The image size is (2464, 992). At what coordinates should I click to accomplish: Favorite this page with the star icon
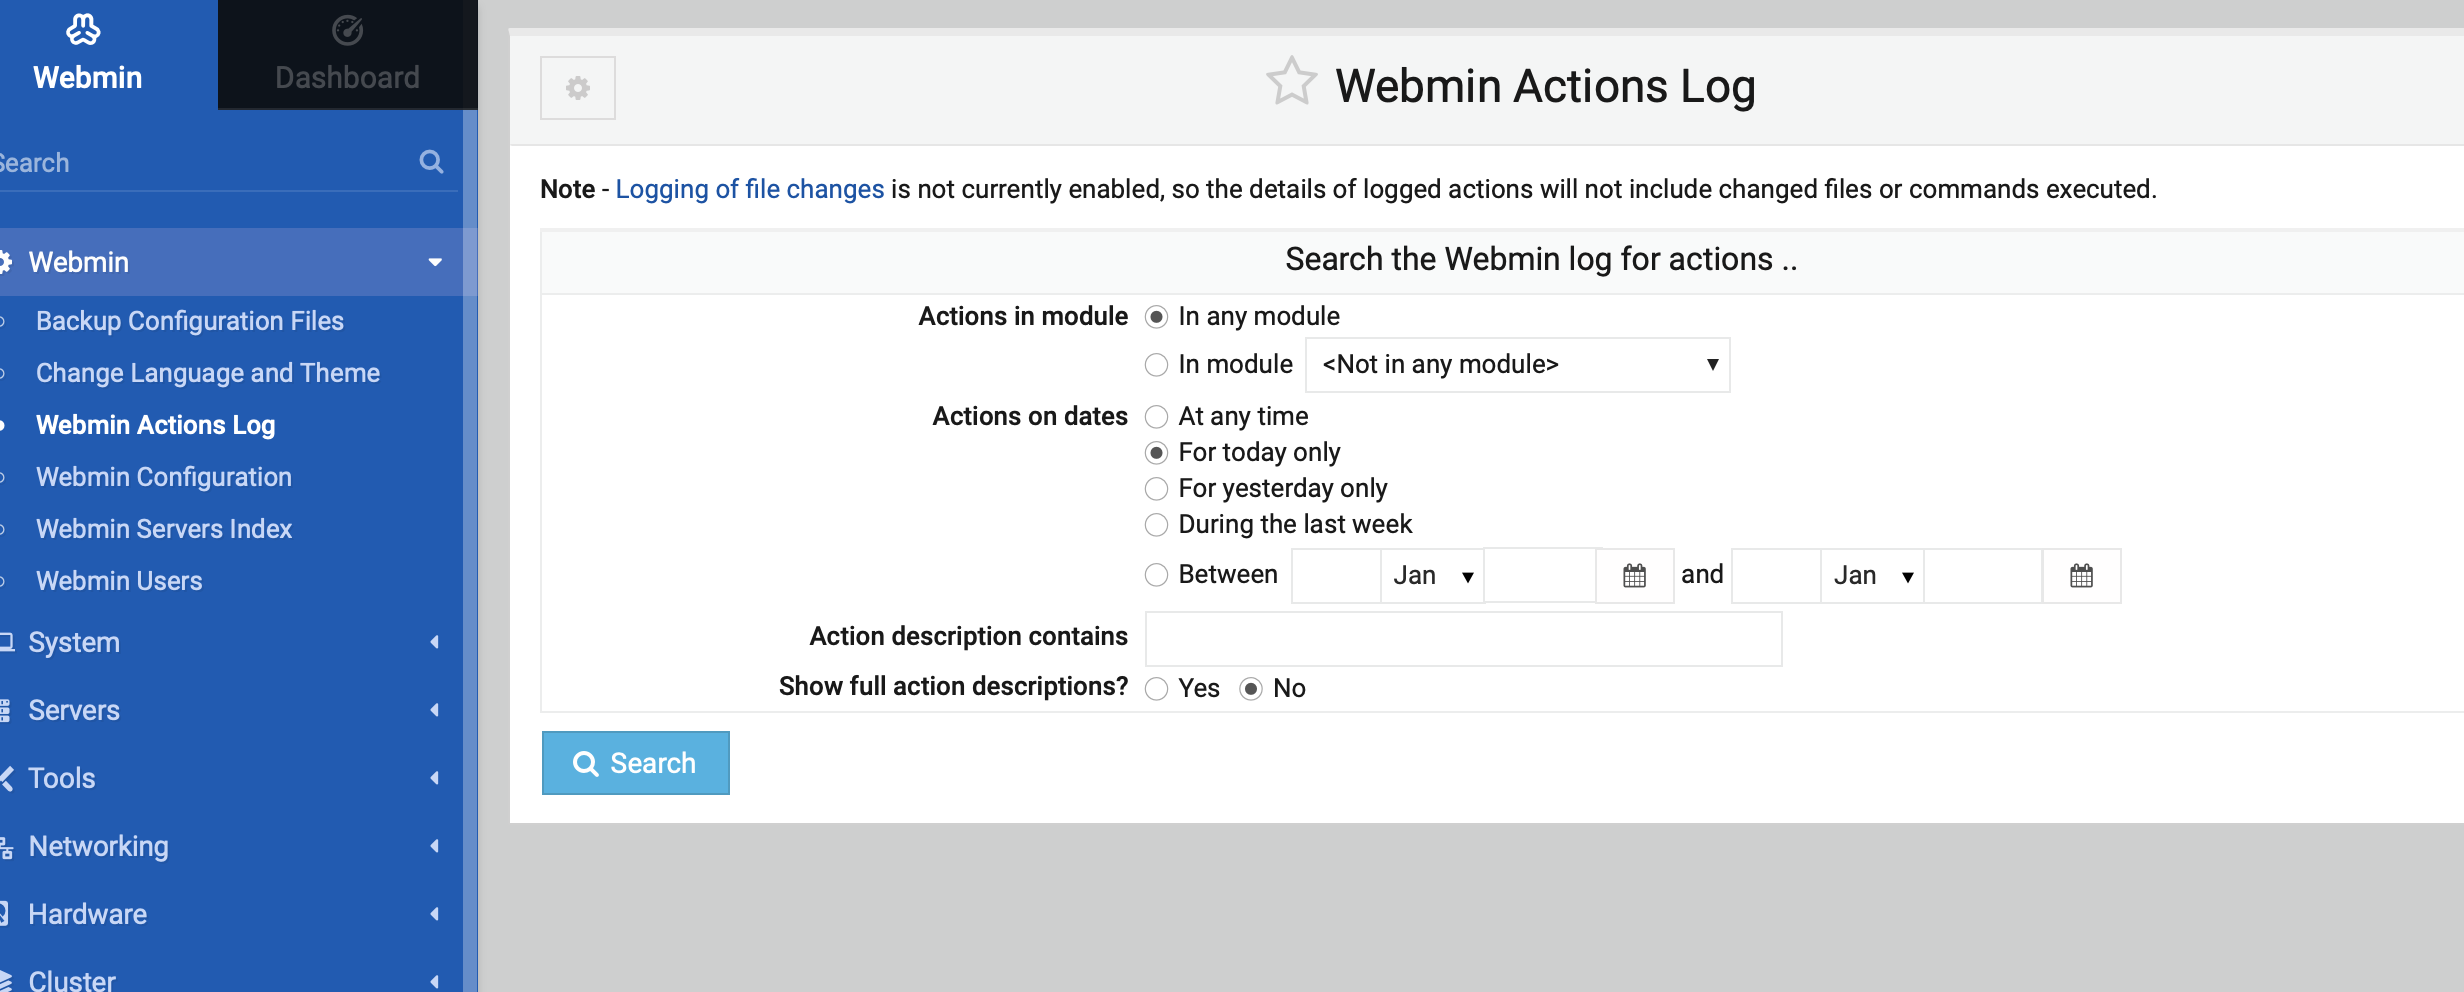coord(1291,82)
